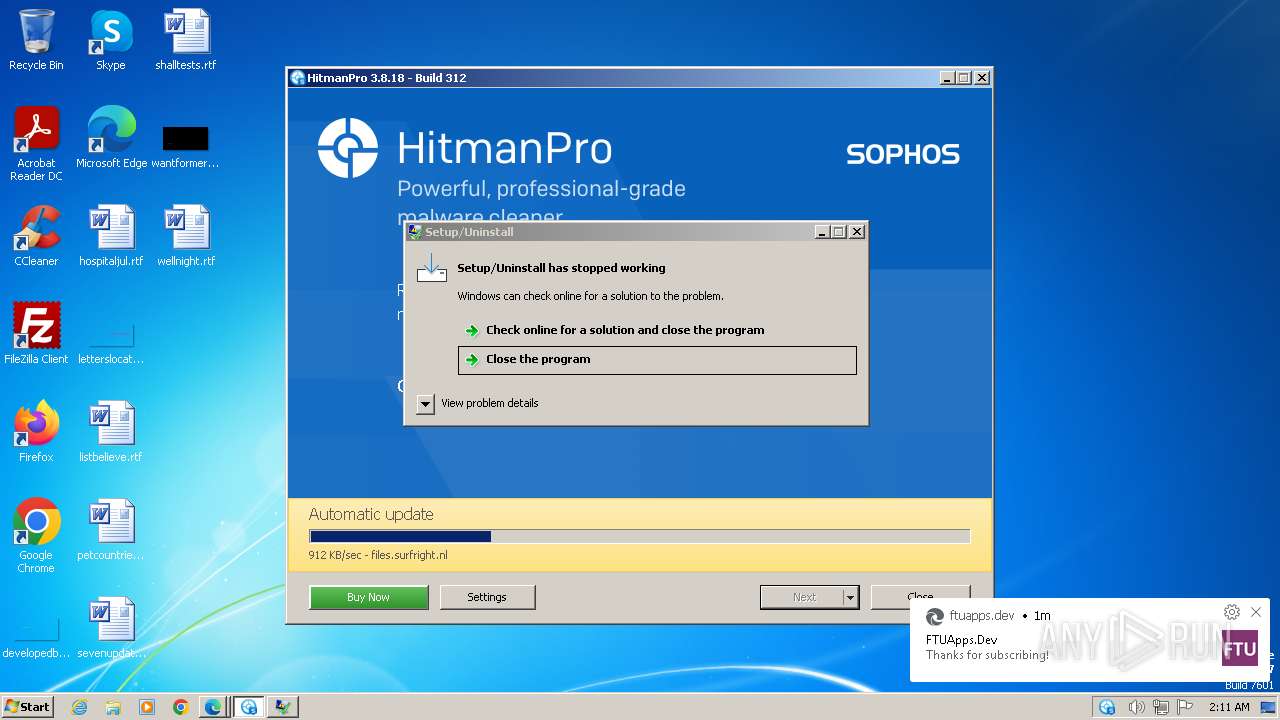The image size is (1280, 720).
Task: Switch to HitmanPro taskbar button
Action: click(249, 707)
